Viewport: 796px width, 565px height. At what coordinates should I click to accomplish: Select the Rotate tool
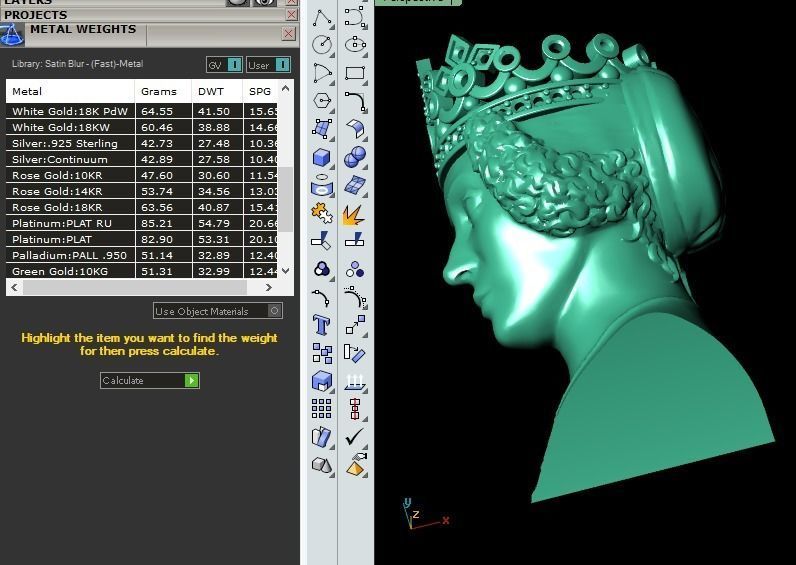tap(355, 353)
